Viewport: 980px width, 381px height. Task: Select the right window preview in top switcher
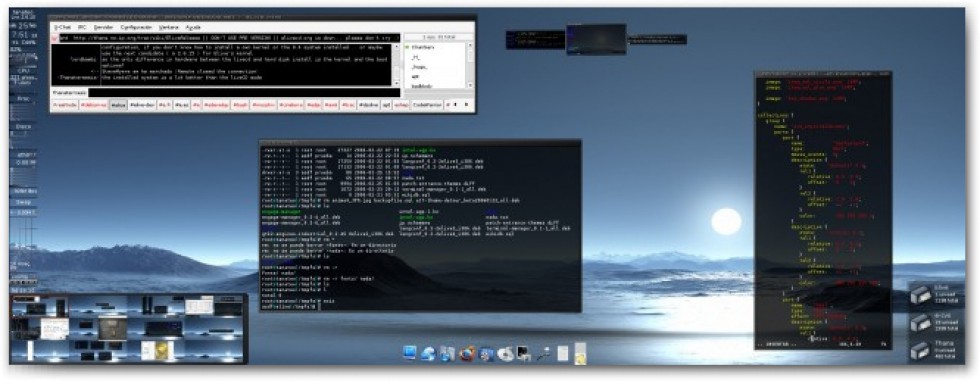[x=657, y=39]
